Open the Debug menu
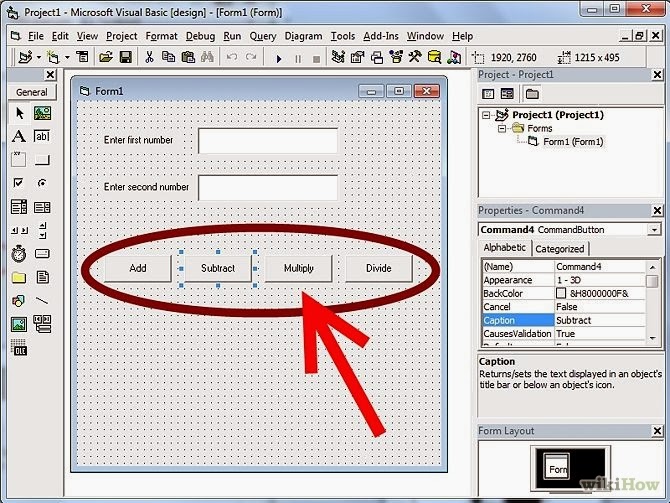Viewport: 670px width, 503px height. point(200,36)
